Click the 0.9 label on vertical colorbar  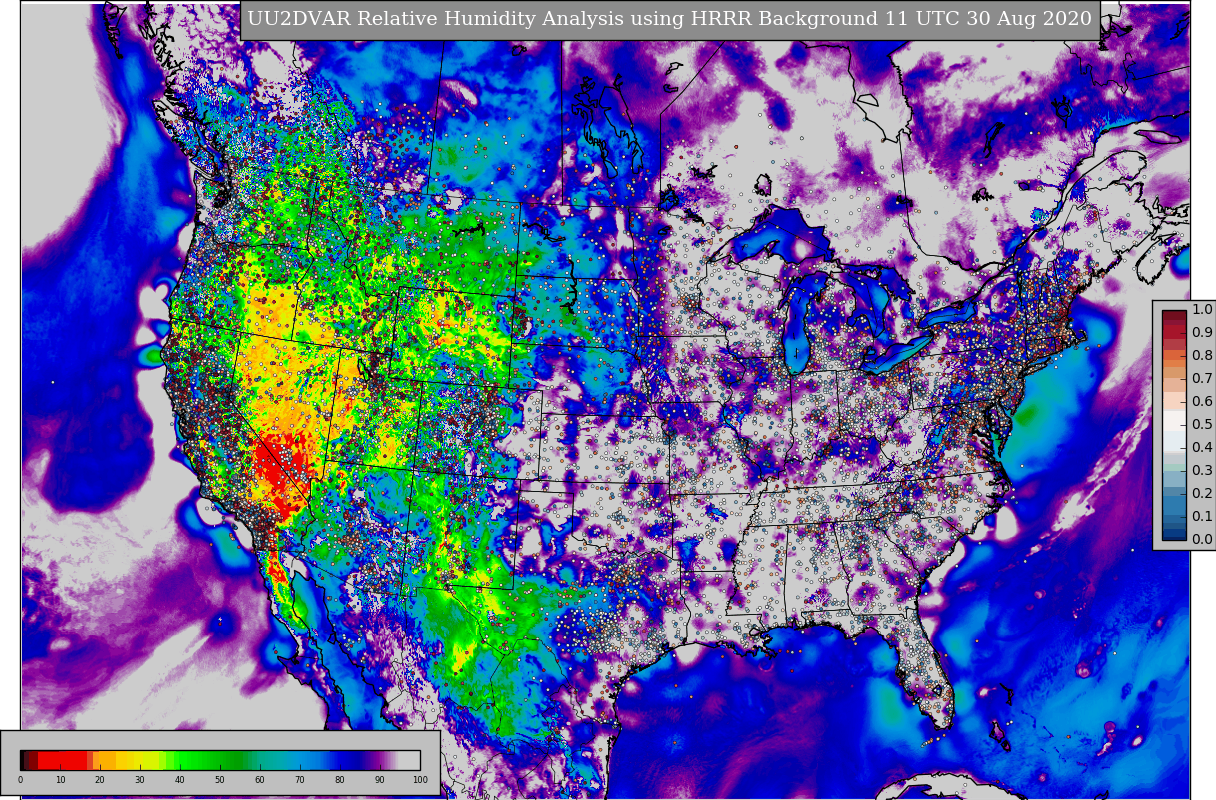tap(1202, 333)
